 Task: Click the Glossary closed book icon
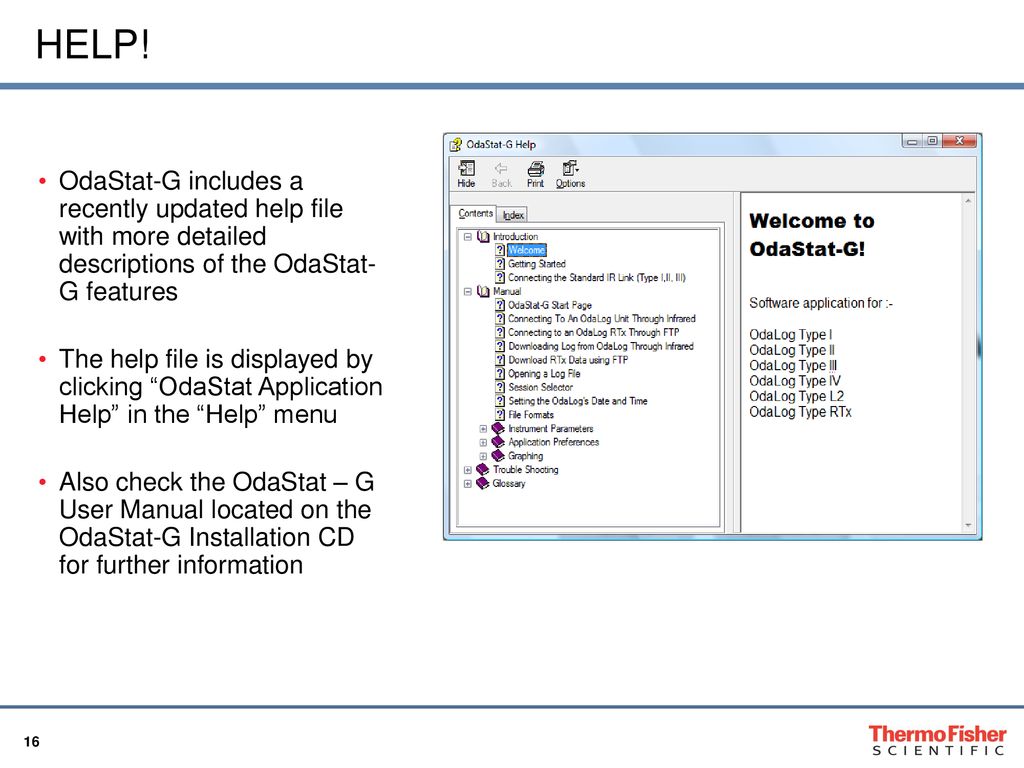[x=483, y=483]
